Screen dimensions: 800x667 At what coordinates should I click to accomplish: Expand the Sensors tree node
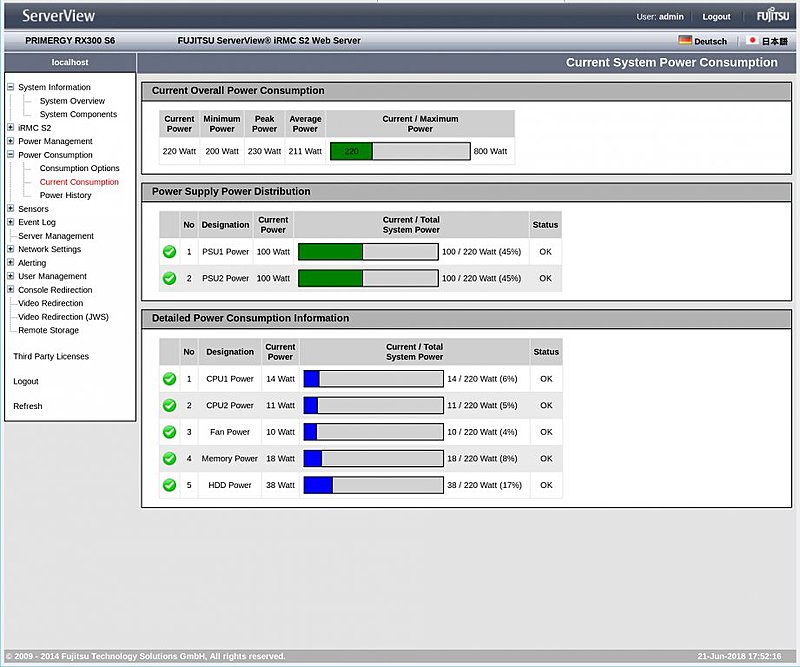coord(11,209)
